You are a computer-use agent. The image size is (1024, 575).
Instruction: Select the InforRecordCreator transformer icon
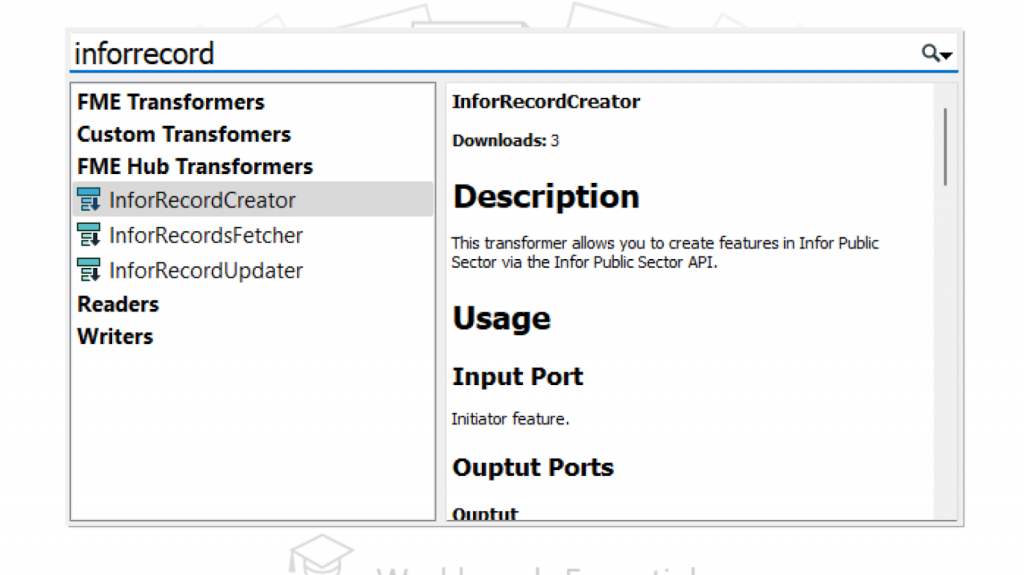pos(89,199)
